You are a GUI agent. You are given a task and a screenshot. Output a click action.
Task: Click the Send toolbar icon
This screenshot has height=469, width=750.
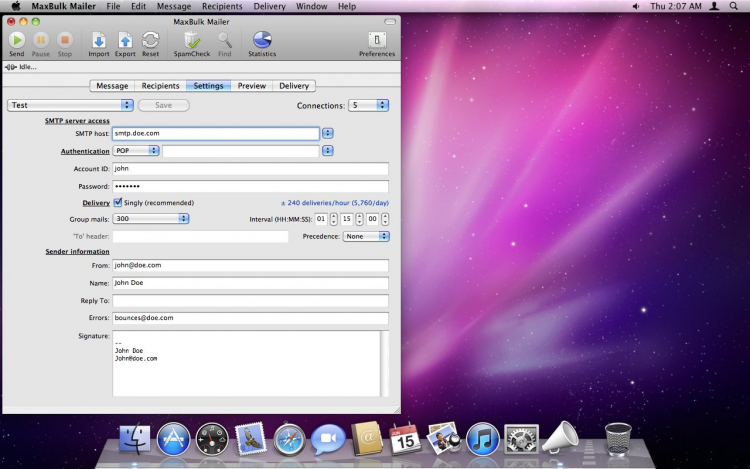pyautogui.click(x=17, y=40)
